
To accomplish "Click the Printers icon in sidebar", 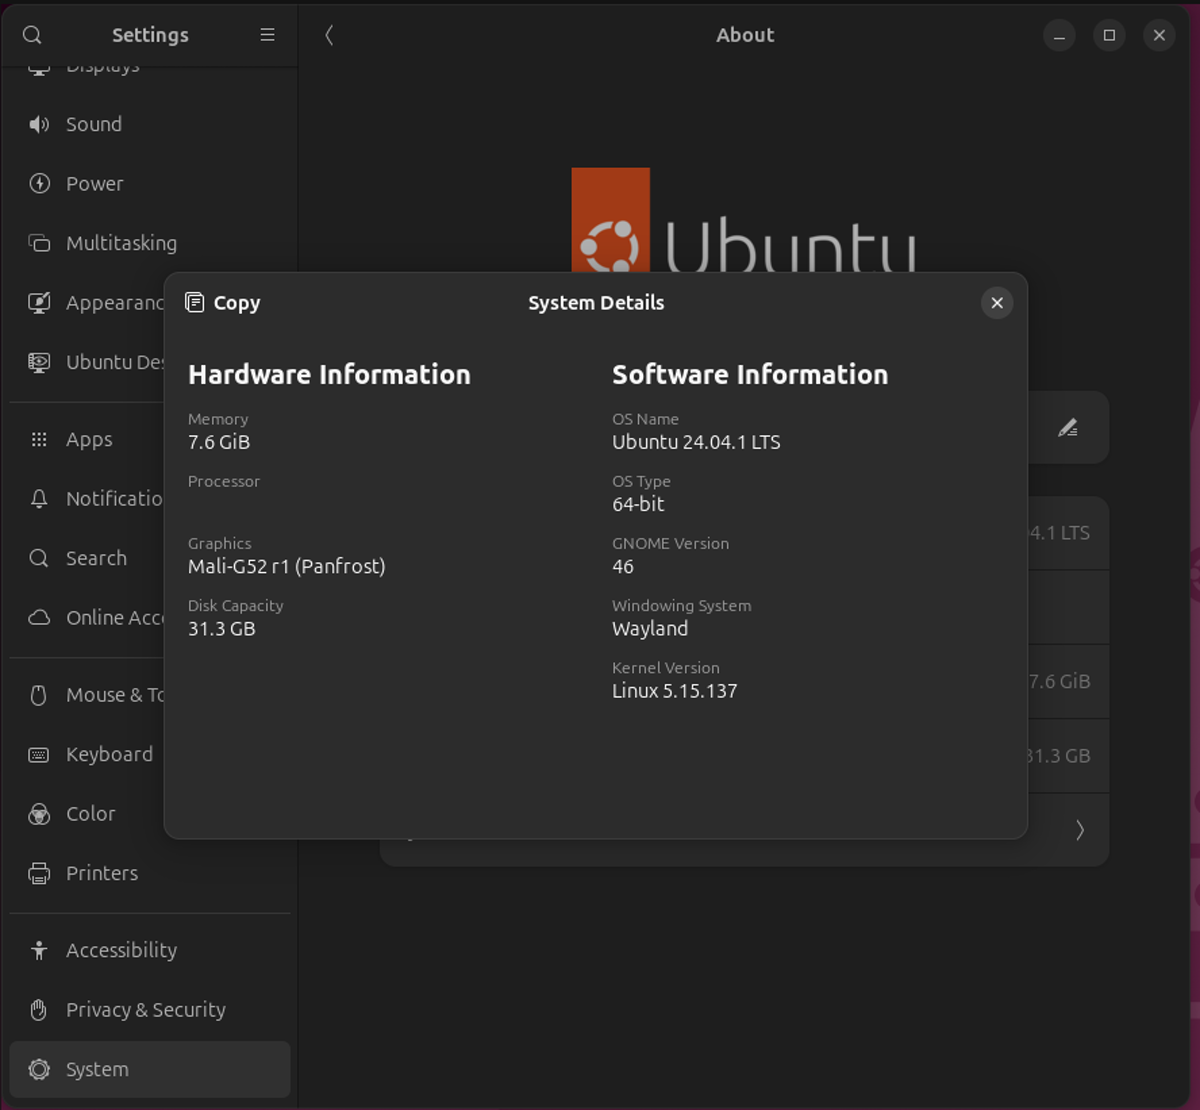I will pyautogui.click(x=39, y=874).
